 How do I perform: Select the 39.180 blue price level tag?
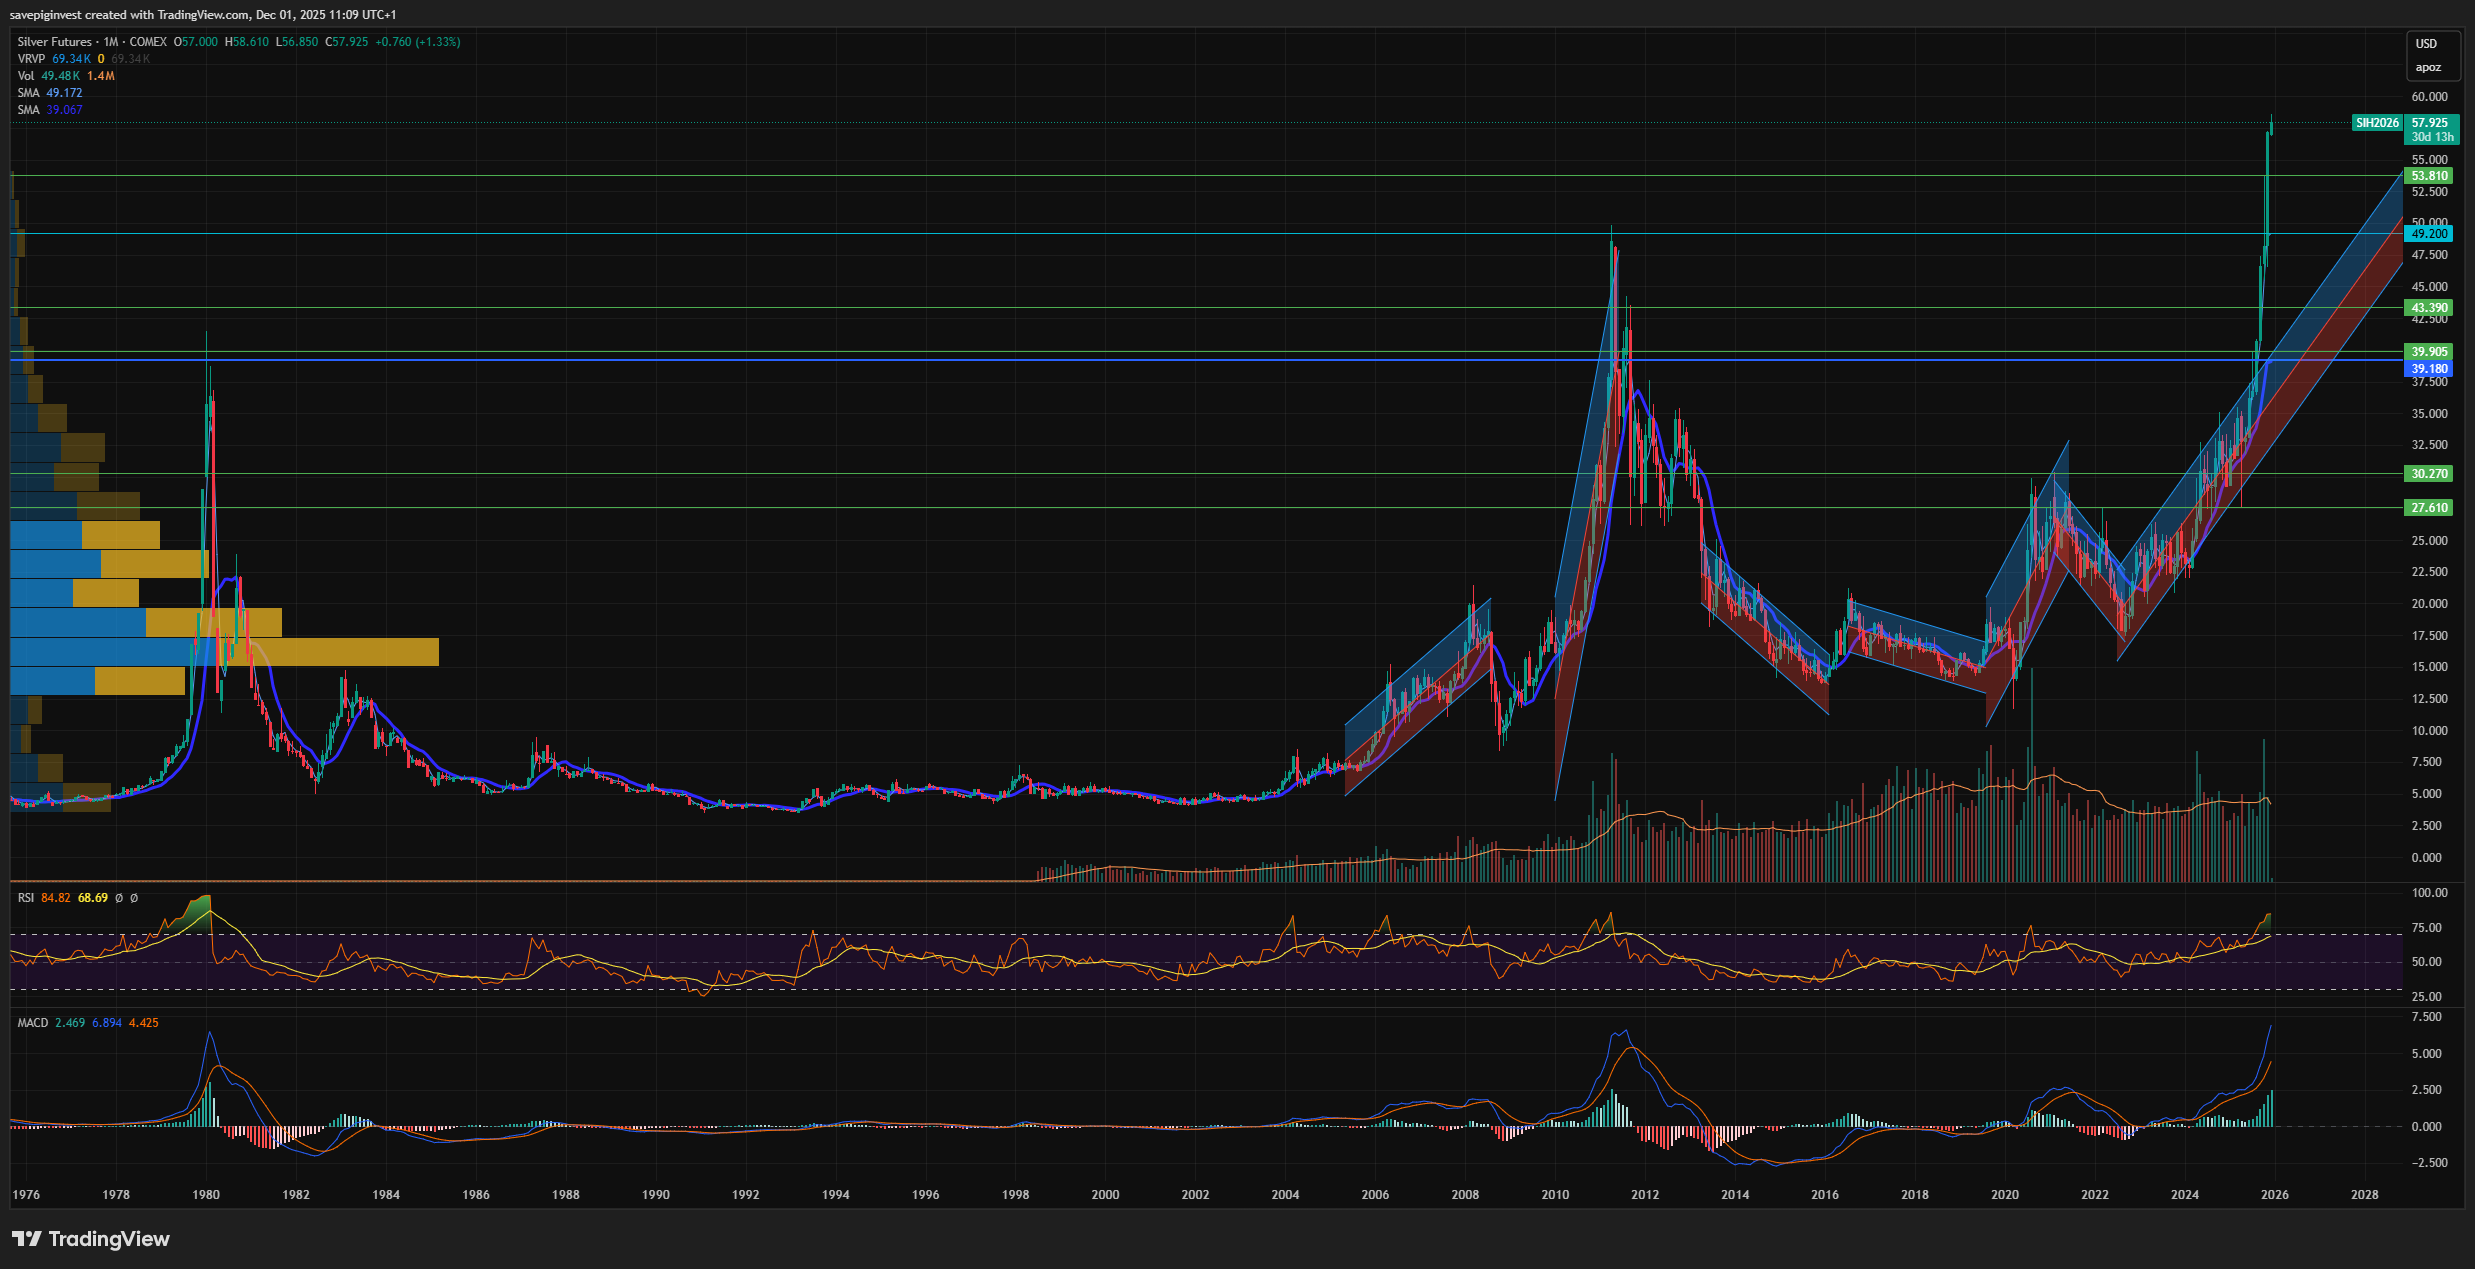[2428, 369]
